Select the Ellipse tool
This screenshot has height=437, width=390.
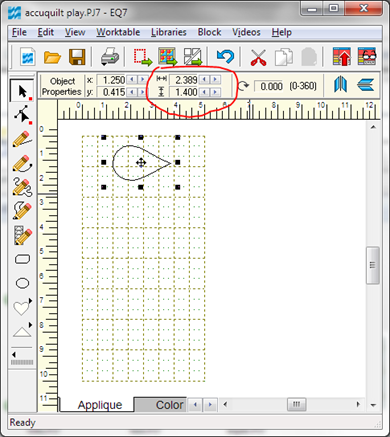(23, 283)
